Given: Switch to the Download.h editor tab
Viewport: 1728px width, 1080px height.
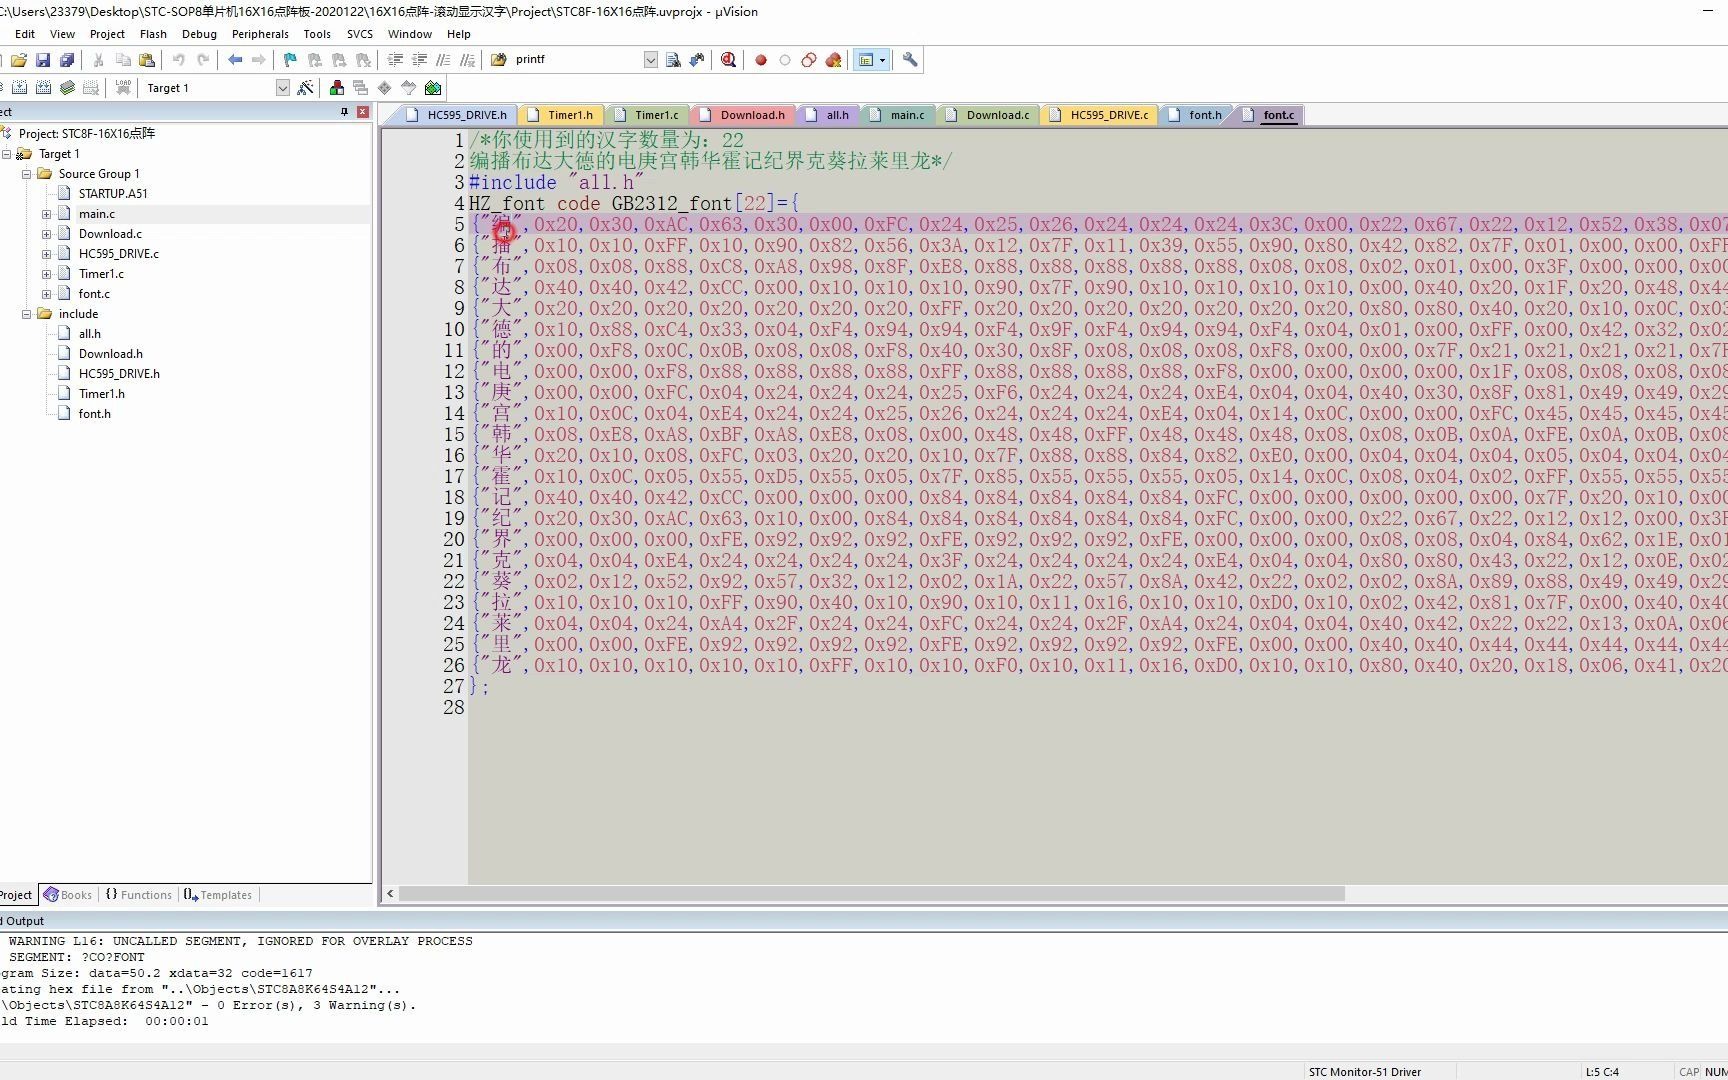Looking at the screenshot, I should click(743, 115).
